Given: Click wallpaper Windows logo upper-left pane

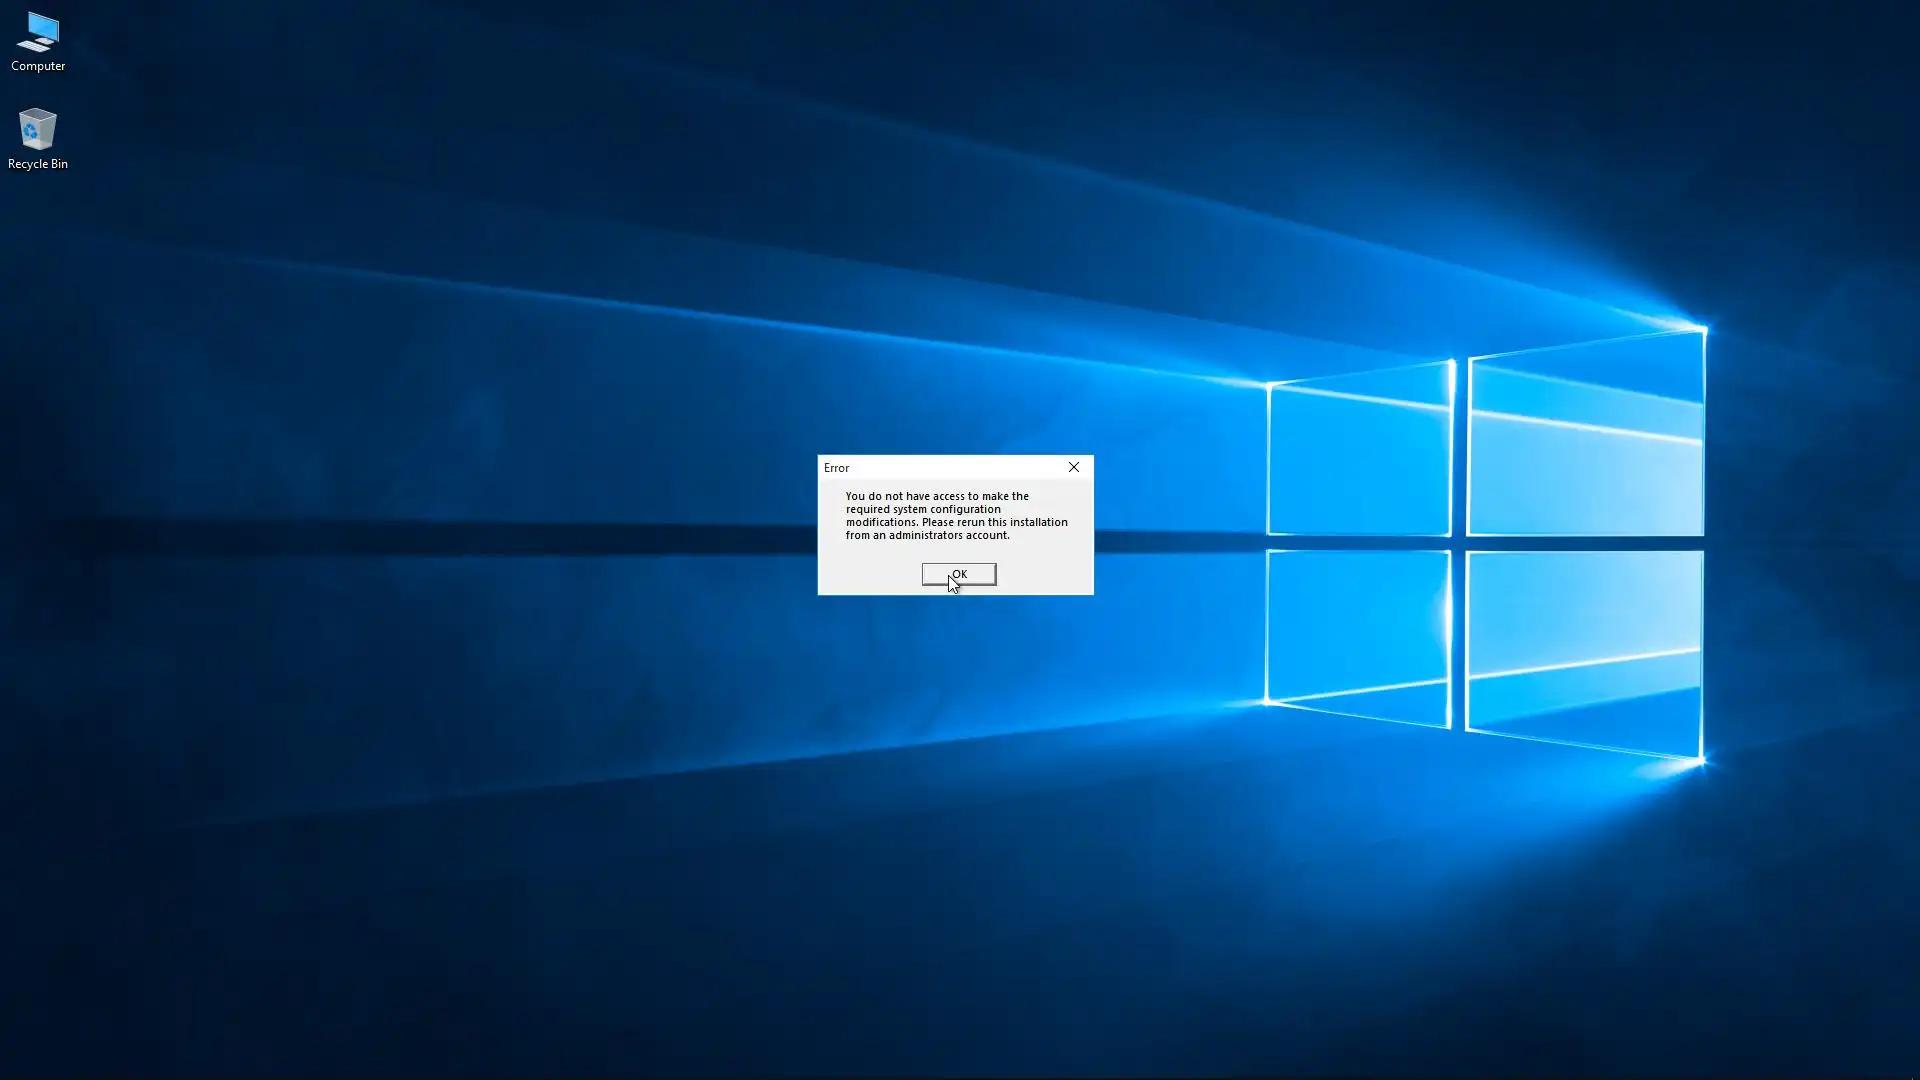Looking at the screenshot, I should (1358, 455).
